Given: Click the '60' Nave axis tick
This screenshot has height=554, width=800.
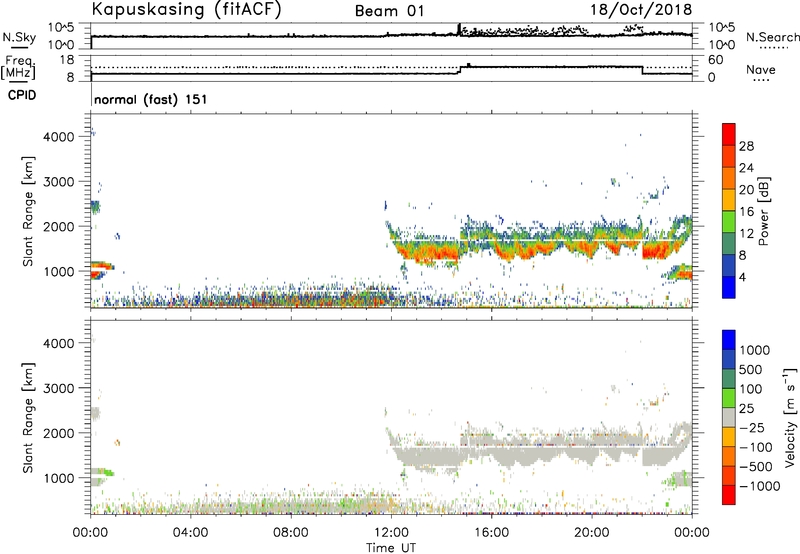Looking at the screenshot, I should 715,60.
